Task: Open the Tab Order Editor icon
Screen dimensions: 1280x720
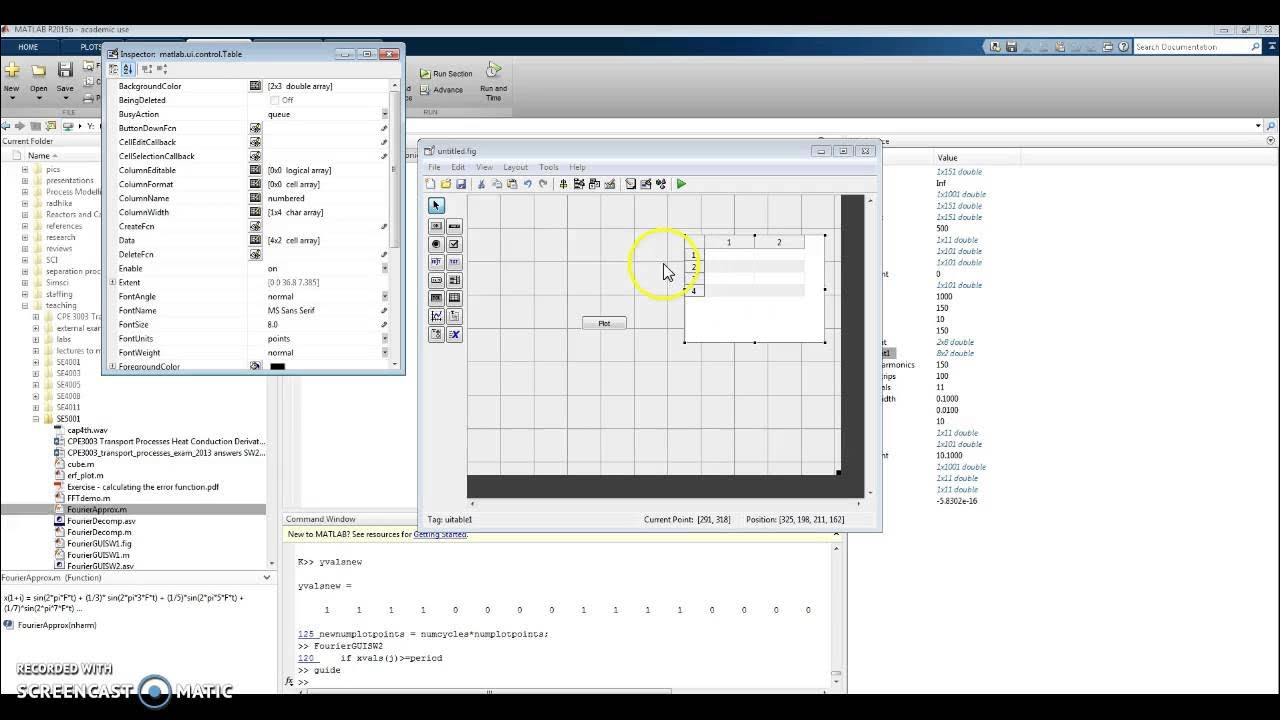Action: [x=594, y=184]
